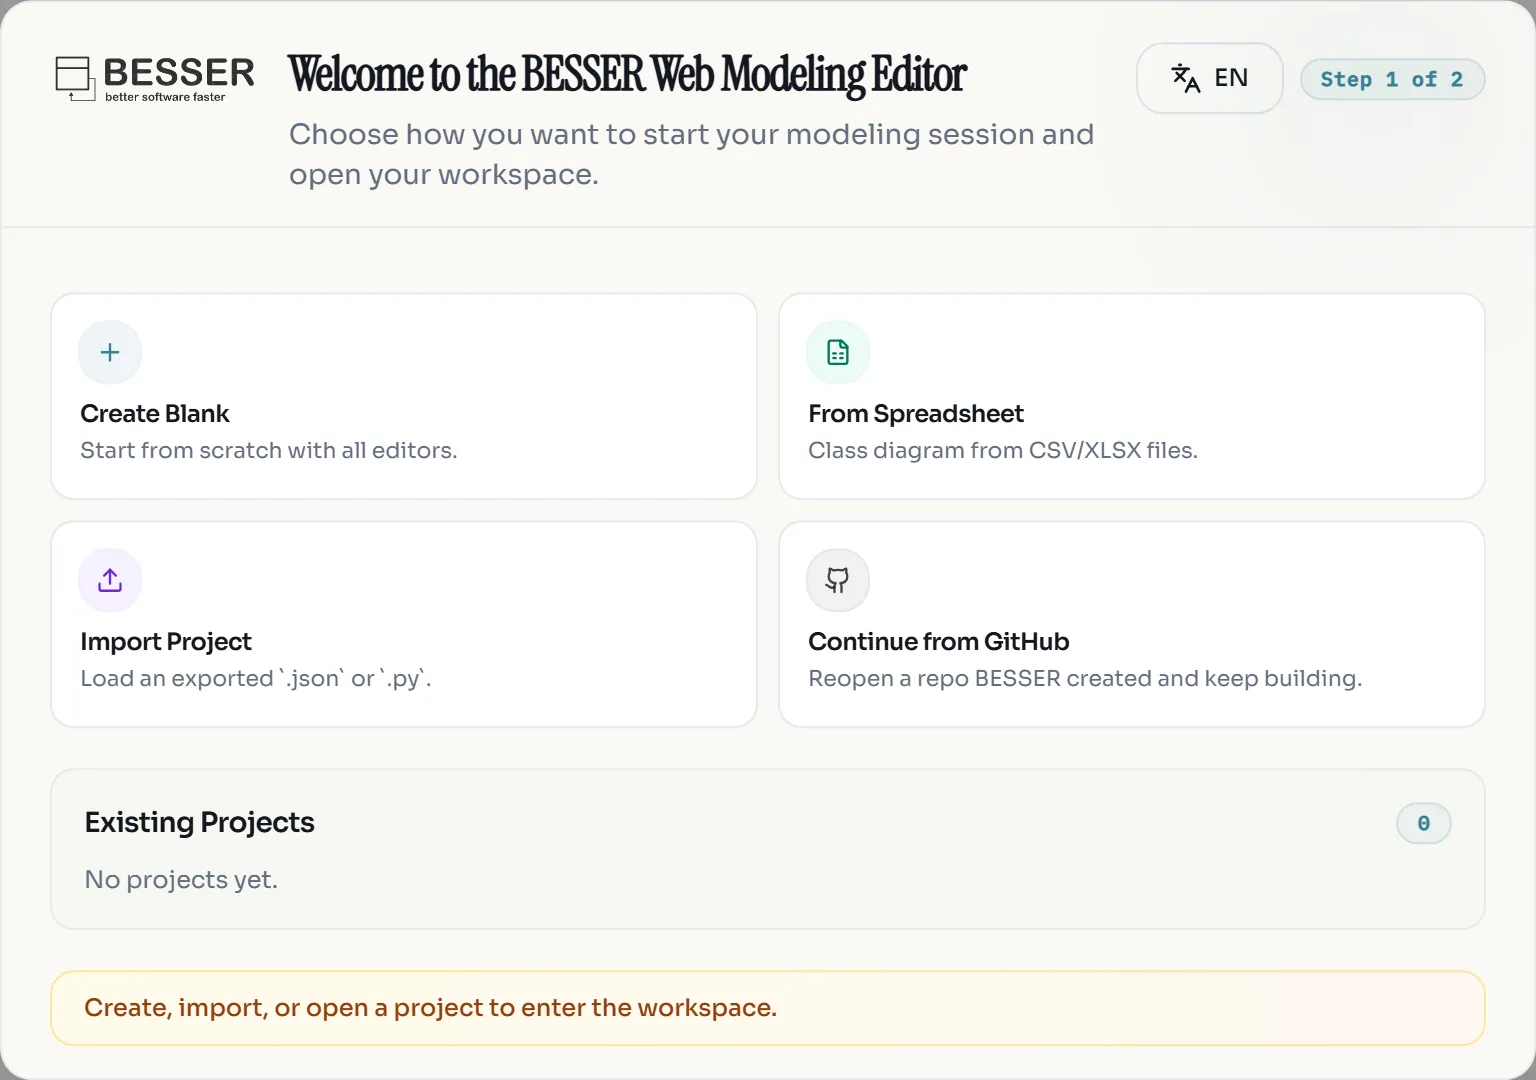The width and height of the screenshot is (1536, 1080).
Task: Click 'Load an exported .json or .py.' text
Action: (x=256, y=679)
